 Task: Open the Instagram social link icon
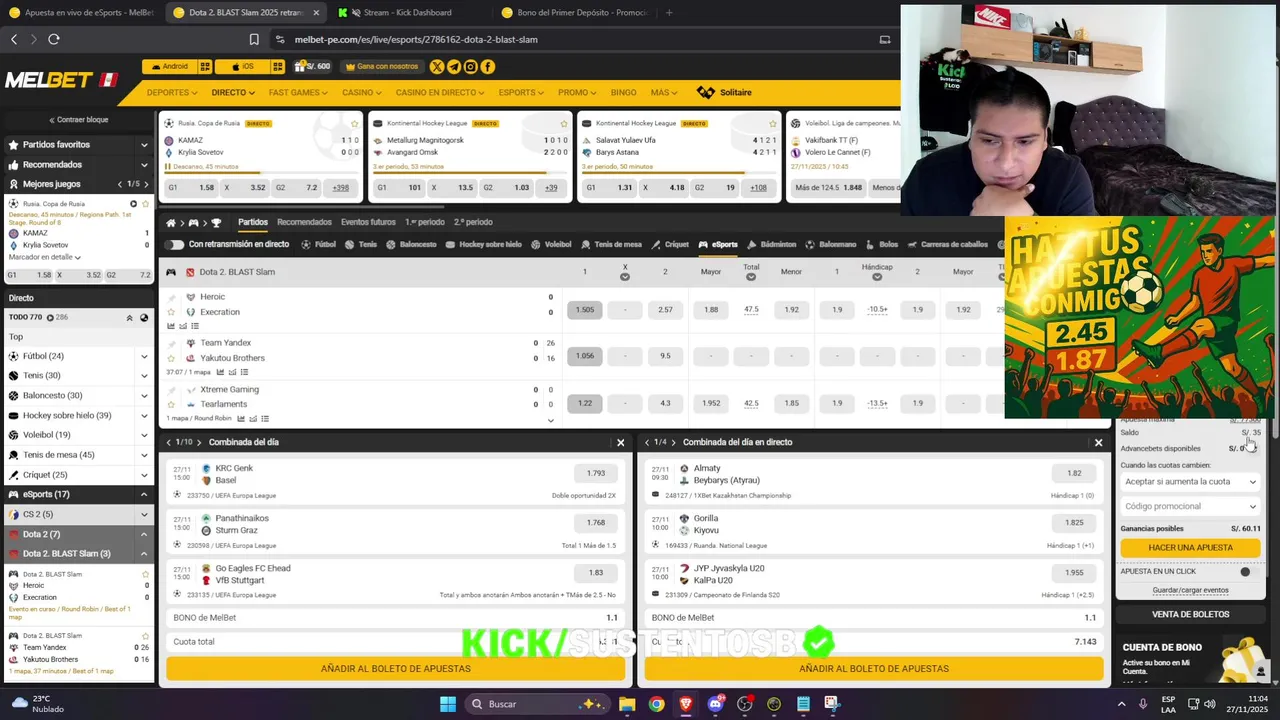coord(471,67)
